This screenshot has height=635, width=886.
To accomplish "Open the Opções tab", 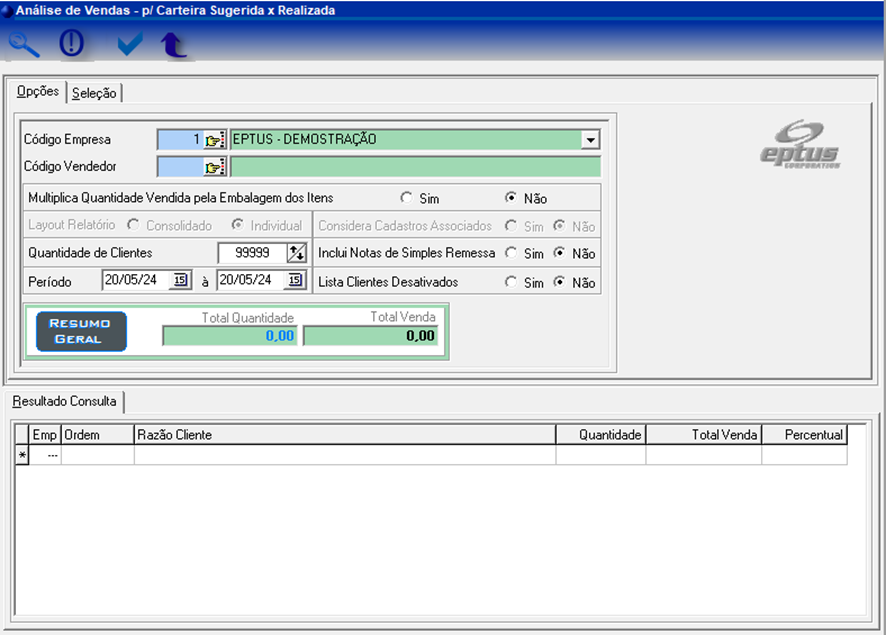I will coord(38,92).
